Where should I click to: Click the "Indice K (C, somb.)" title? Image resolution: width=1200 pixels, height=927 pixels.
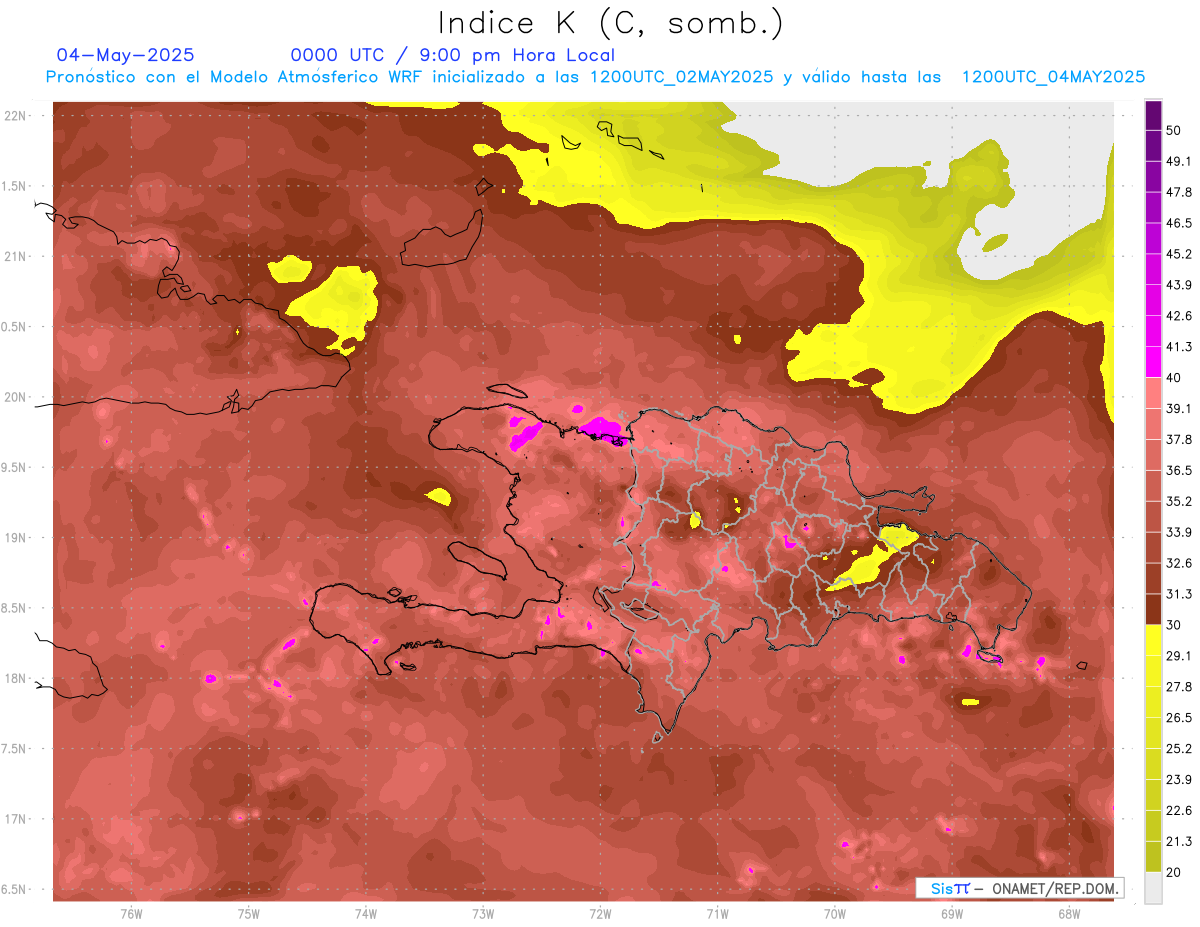(610, 24)
